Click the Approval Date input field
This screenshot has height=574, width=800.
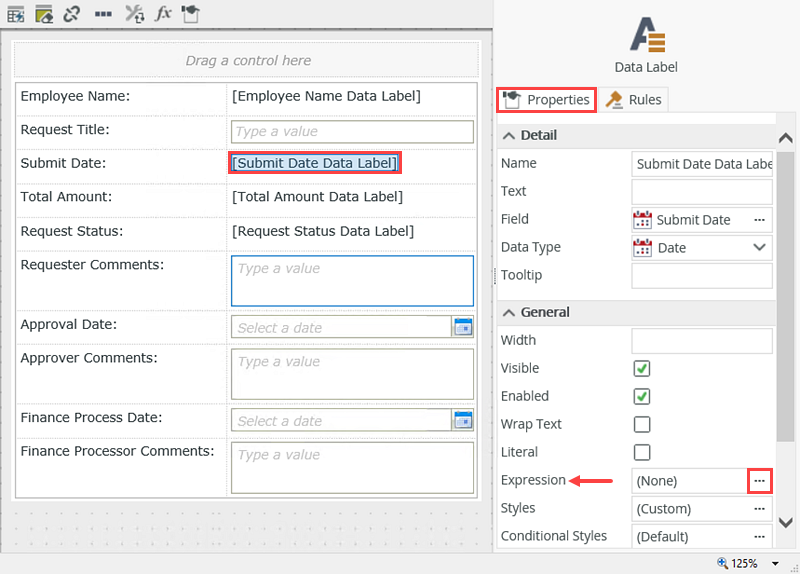point(341,327)
